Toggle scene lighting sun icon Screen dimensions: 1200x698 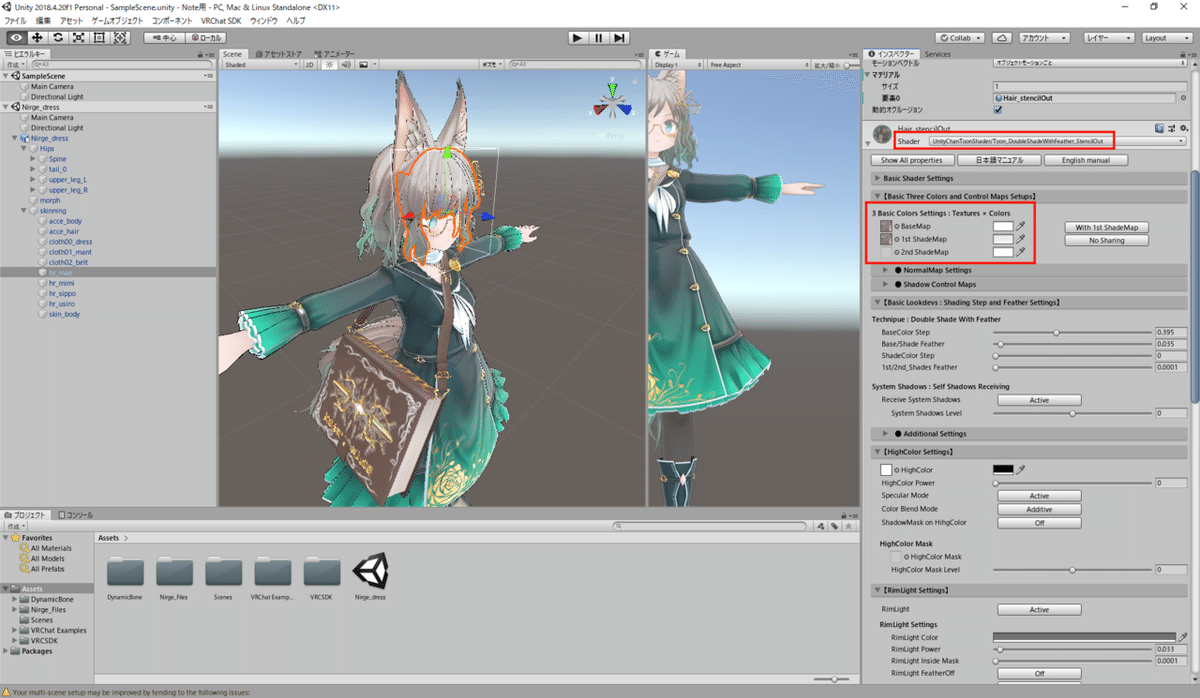[x=327, y=64]
